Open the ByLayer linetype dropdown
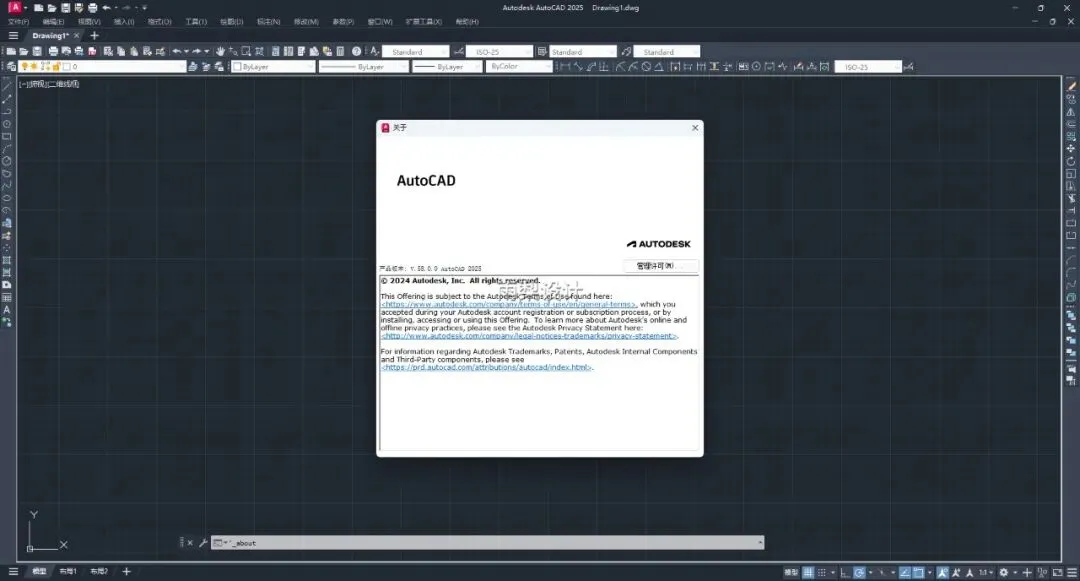This screenshot has width=1080, height=581. point(364,67)
